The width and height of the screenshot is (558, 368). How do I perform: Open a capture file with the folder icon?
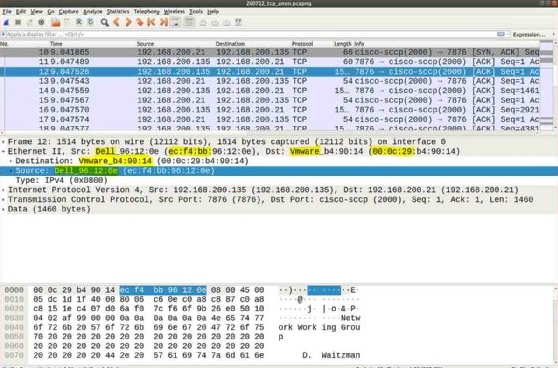pyautogui.click(x=56, y=22)
